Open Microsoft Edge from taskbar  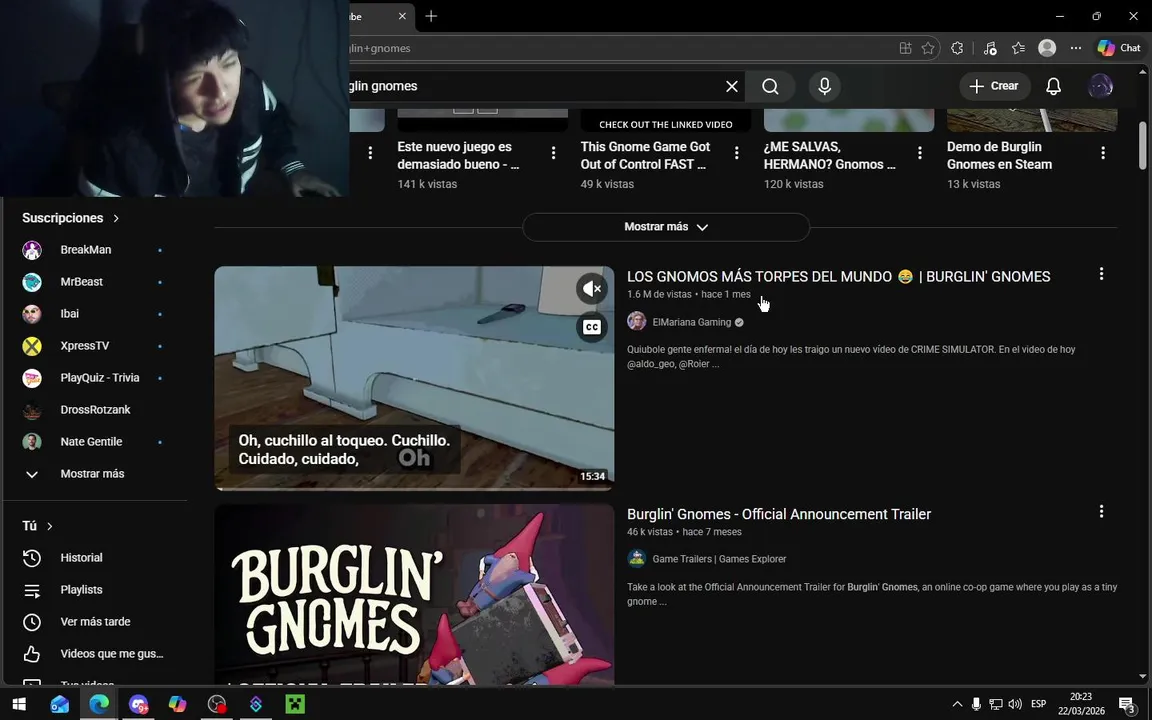click(98, 705)
